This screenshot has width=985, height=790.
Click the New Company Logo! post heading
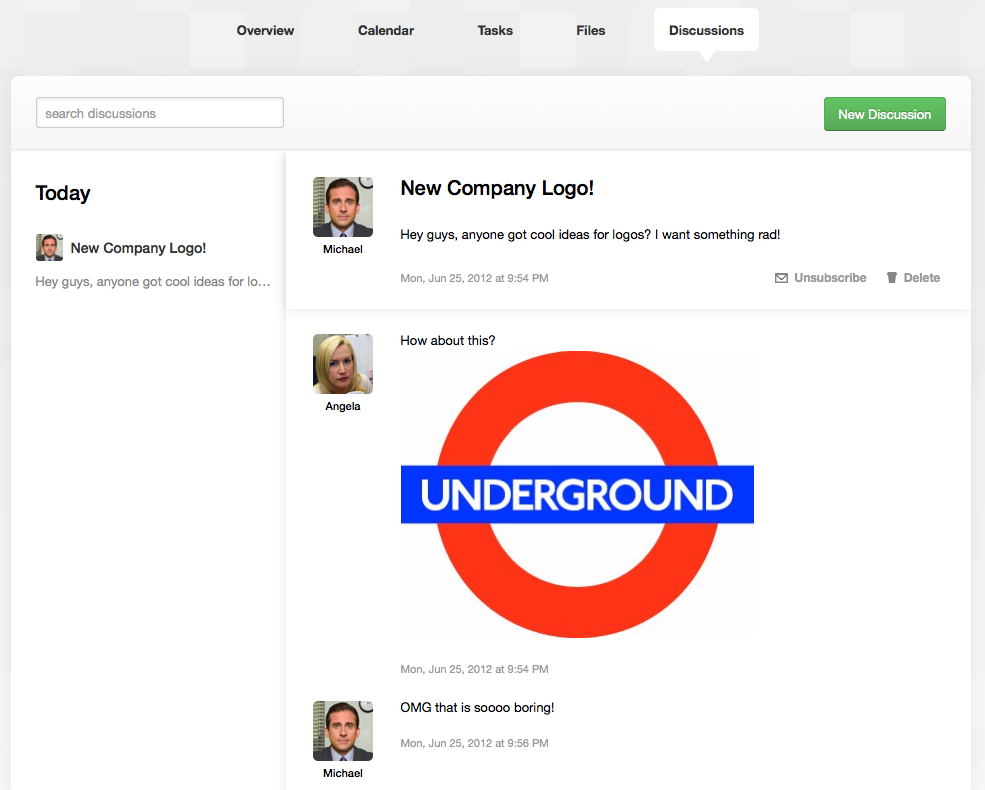coord(497,188)
